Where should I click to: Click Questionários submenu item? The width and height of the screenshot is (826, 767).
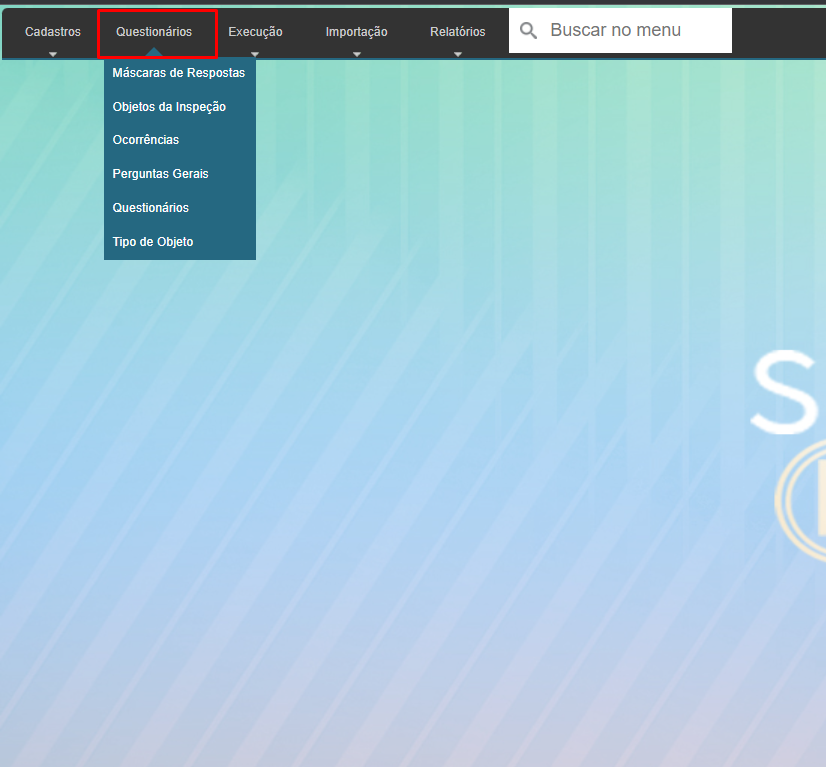(151, 208)
